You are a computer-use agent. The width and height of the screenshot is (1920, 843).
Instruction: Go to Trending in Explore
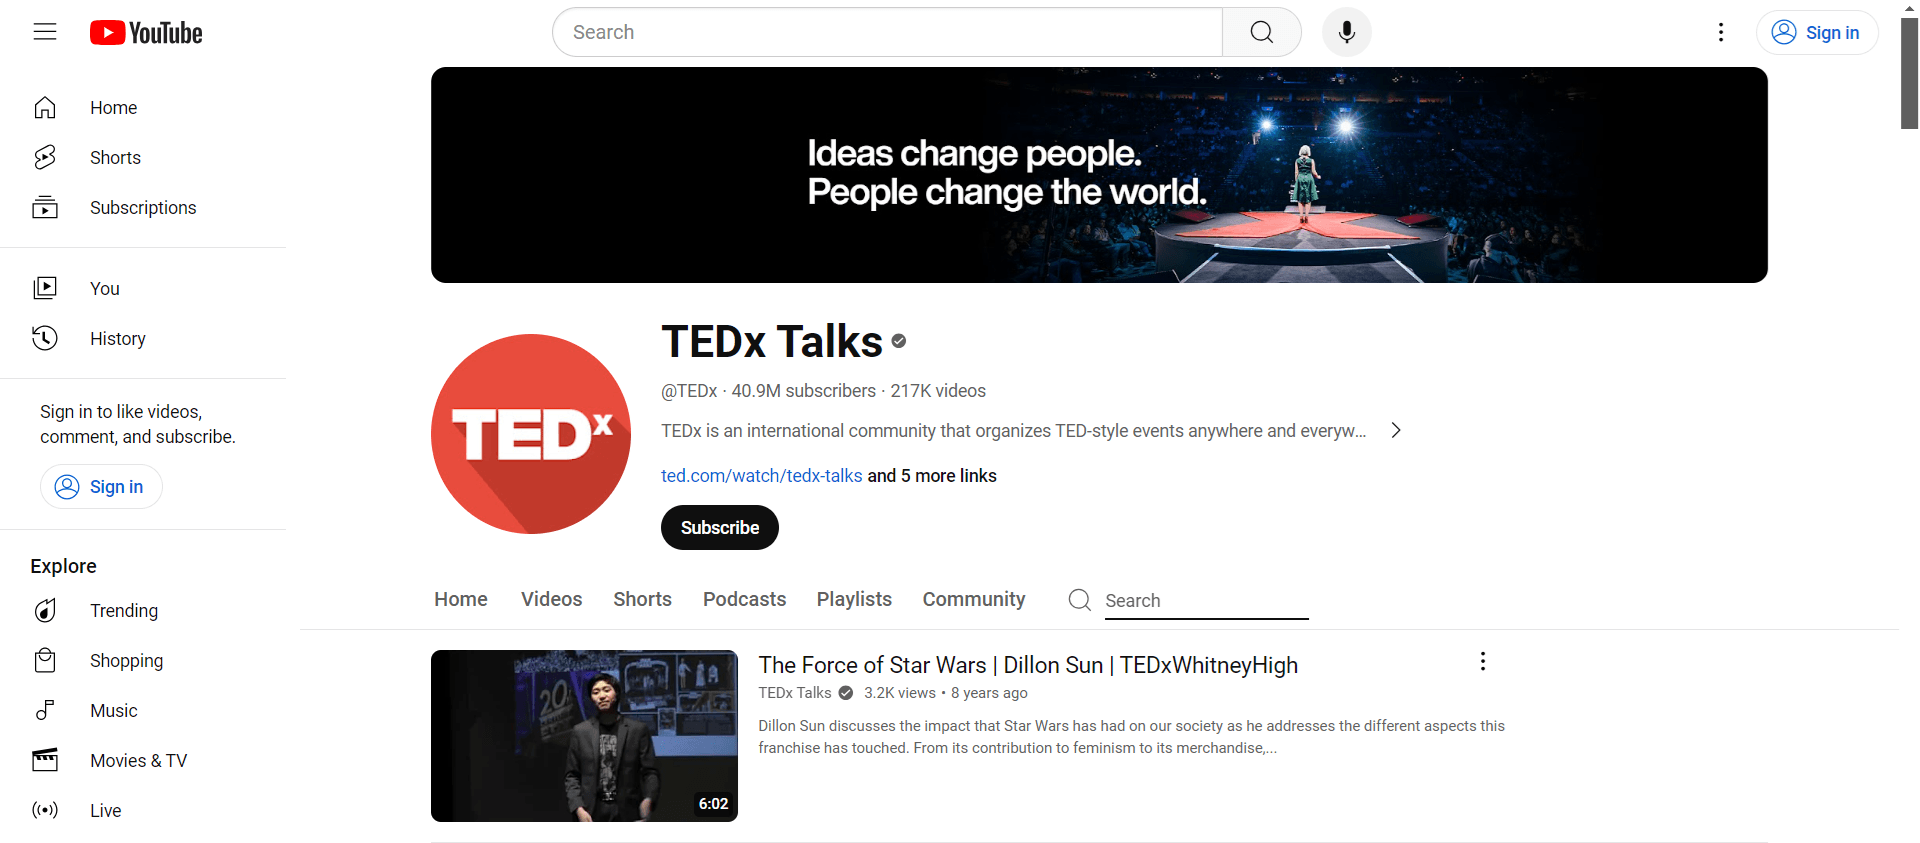(x=123, y=611)
